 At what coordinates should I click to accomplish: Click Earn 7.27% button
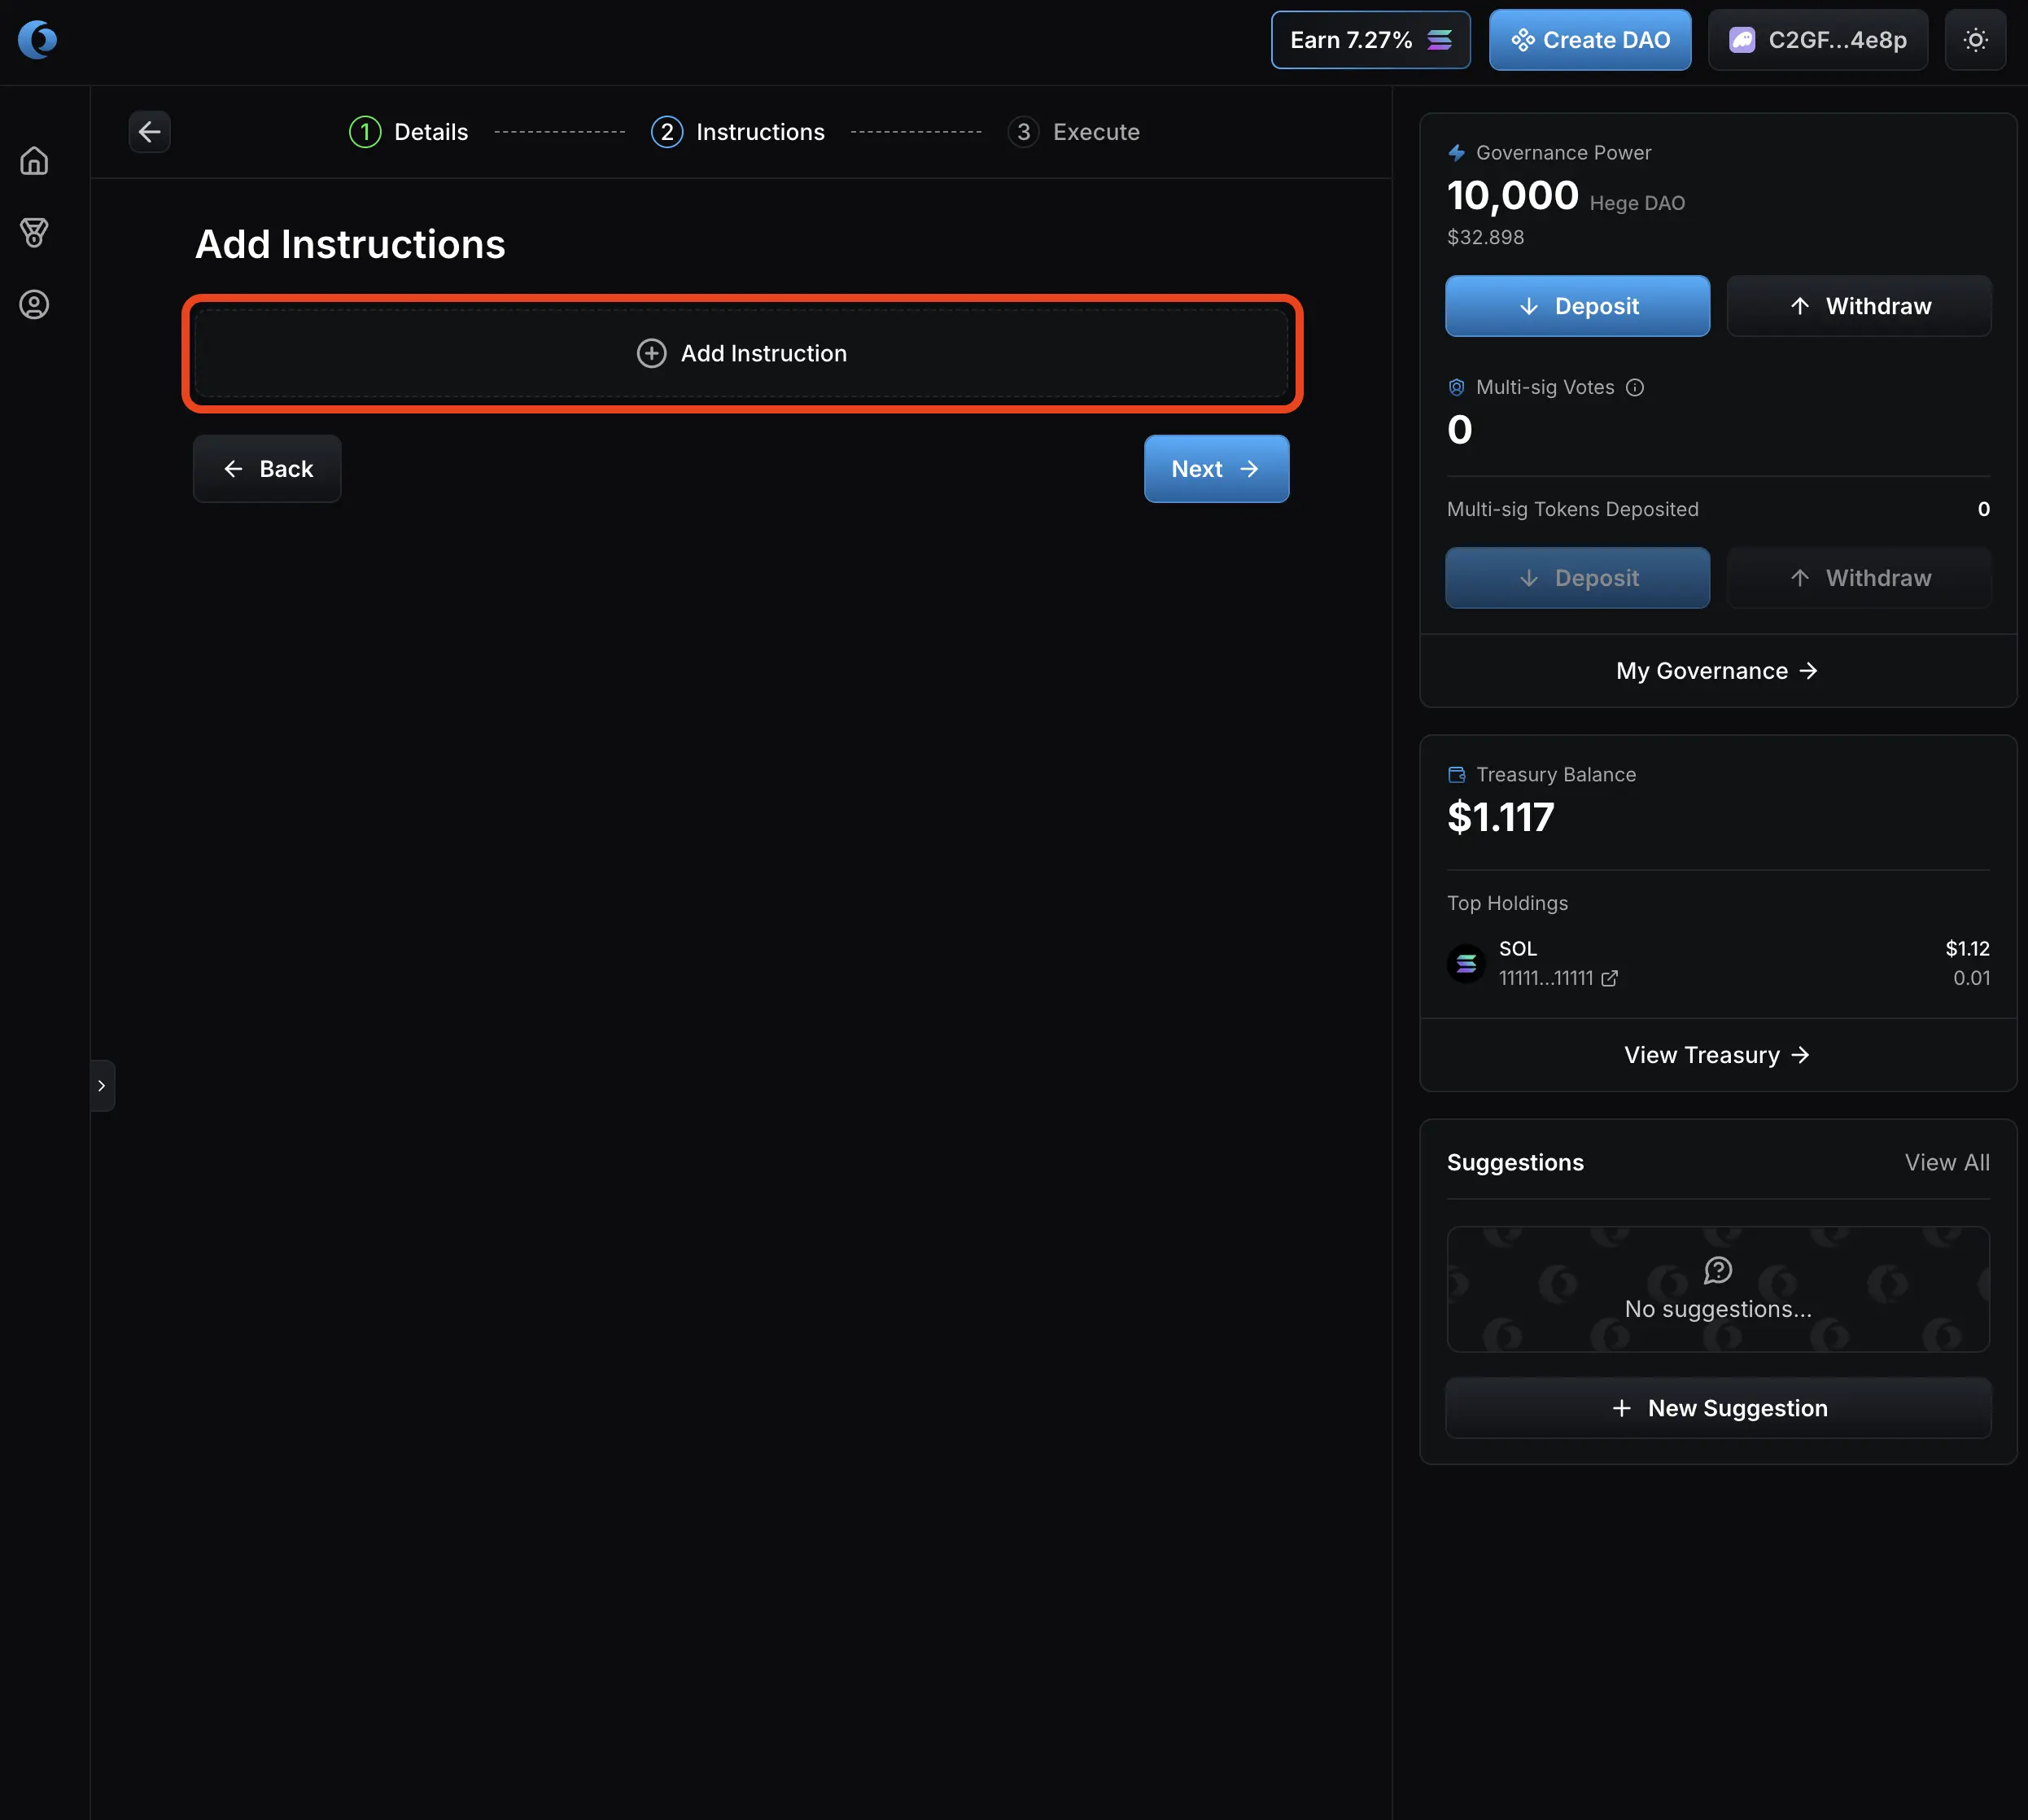pyautogui.click(x=1370, y=40)
